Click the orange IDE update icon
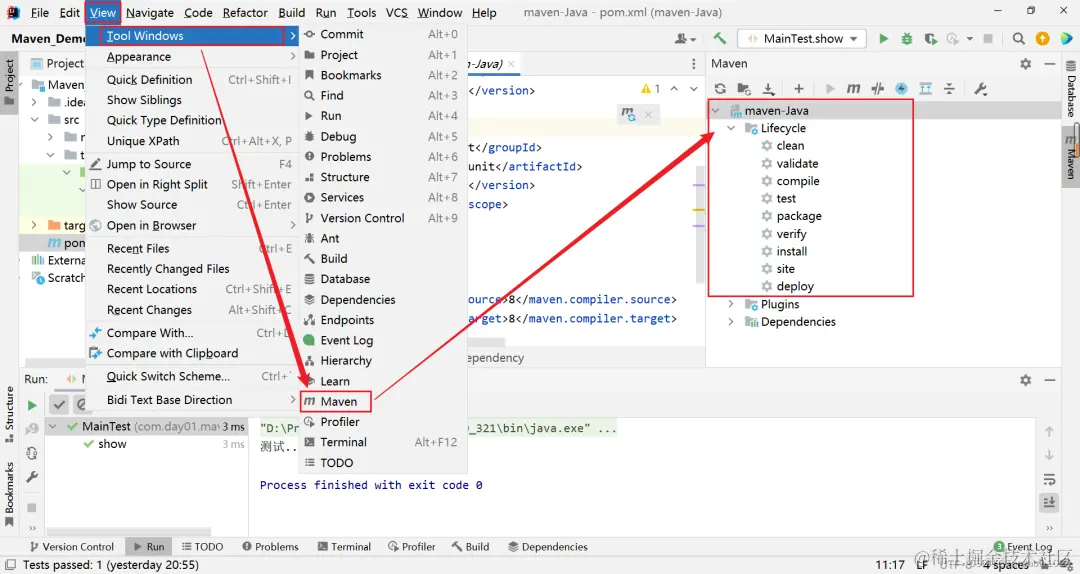 point(1042,39)
